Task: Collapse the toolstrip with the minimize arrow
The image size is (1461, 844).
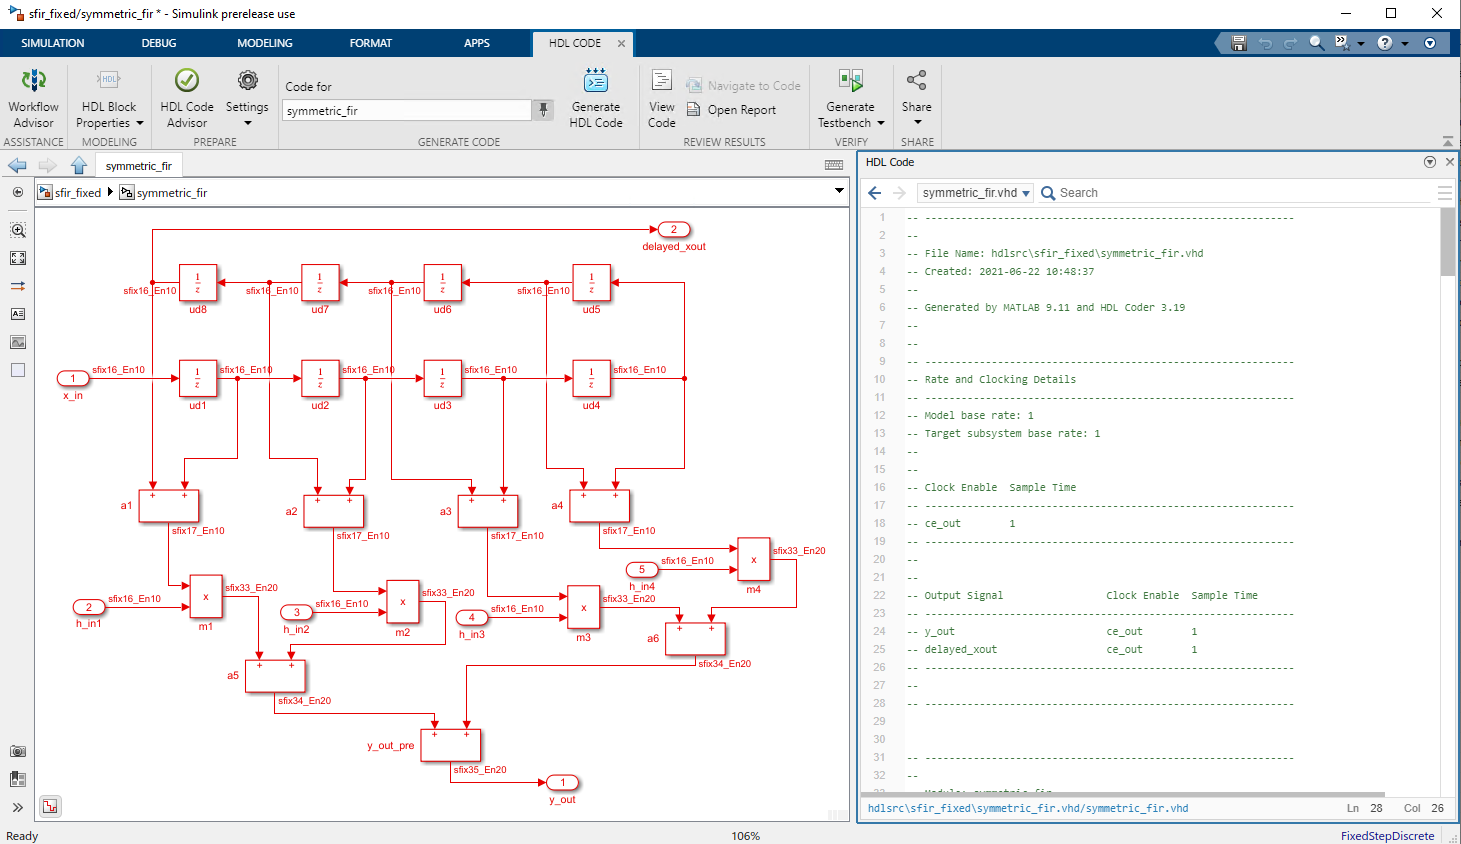Action: [x=1449, y=140]
